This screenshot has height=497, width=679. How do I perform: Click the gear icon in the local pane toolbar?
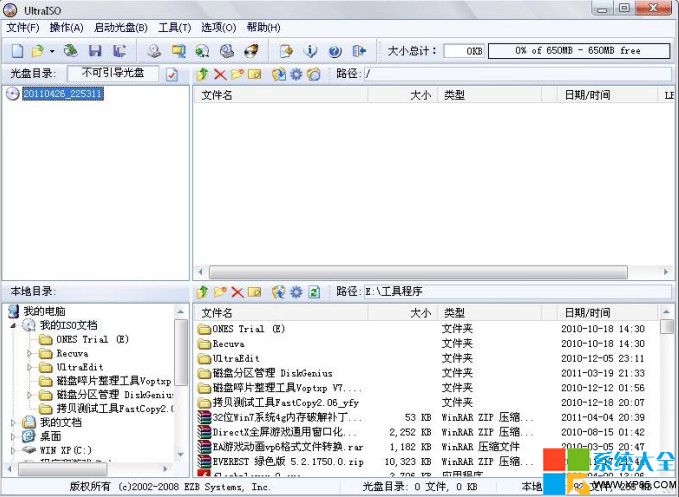296,292
